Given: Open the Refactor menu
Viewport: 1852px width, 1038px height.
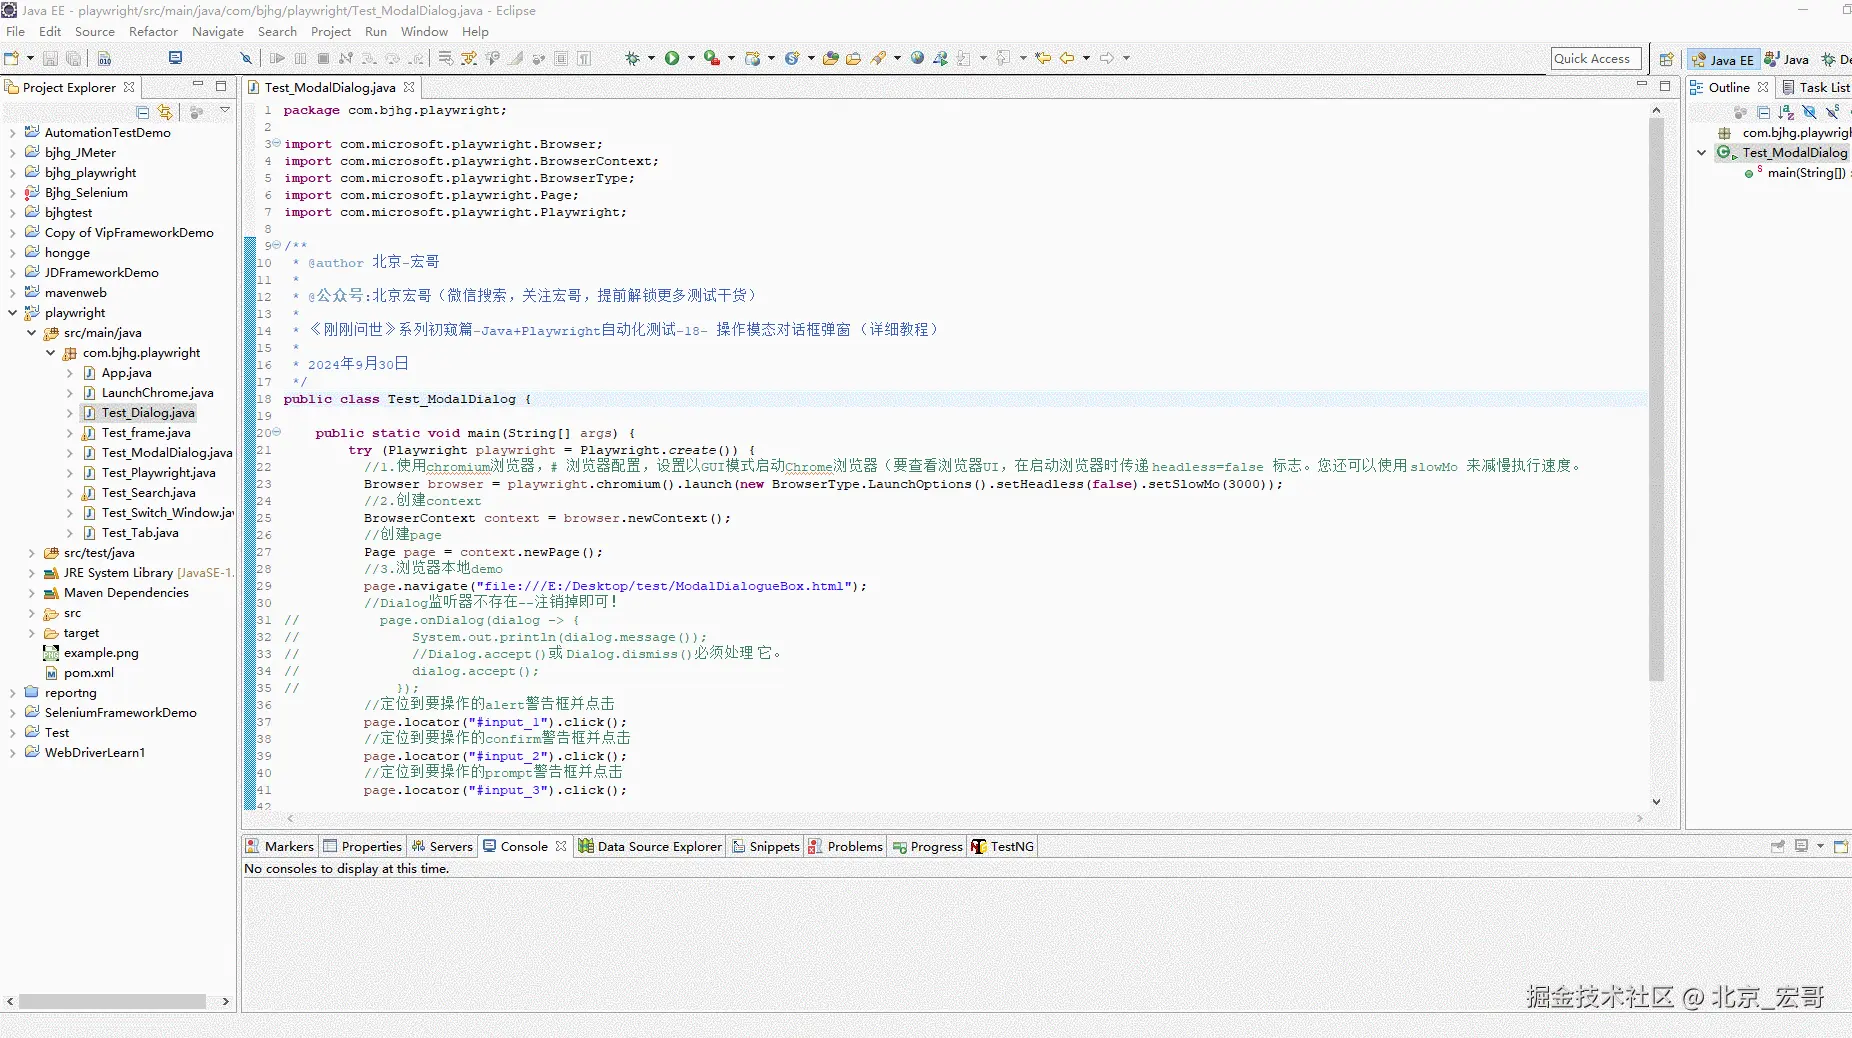Looking at the screenshot, I should pos(153,31).
